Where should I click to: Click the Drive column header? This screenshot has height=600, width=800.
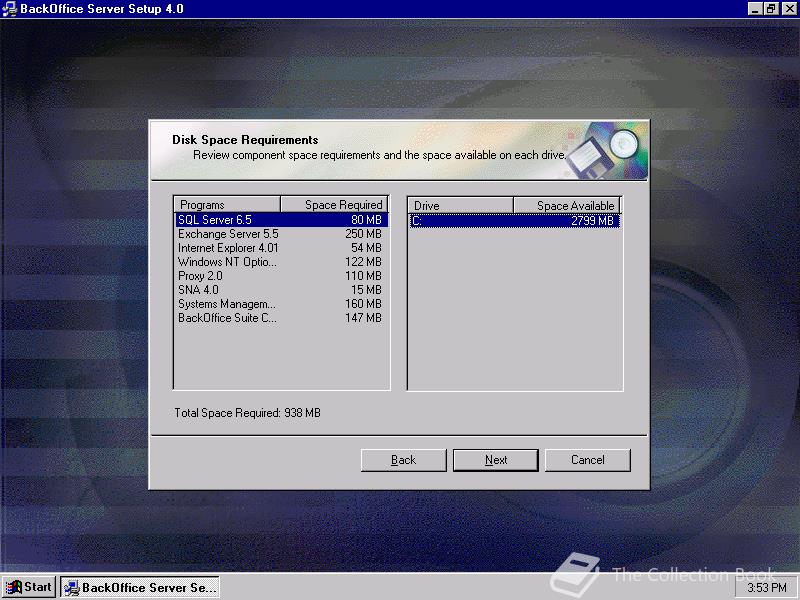(461, 206)
